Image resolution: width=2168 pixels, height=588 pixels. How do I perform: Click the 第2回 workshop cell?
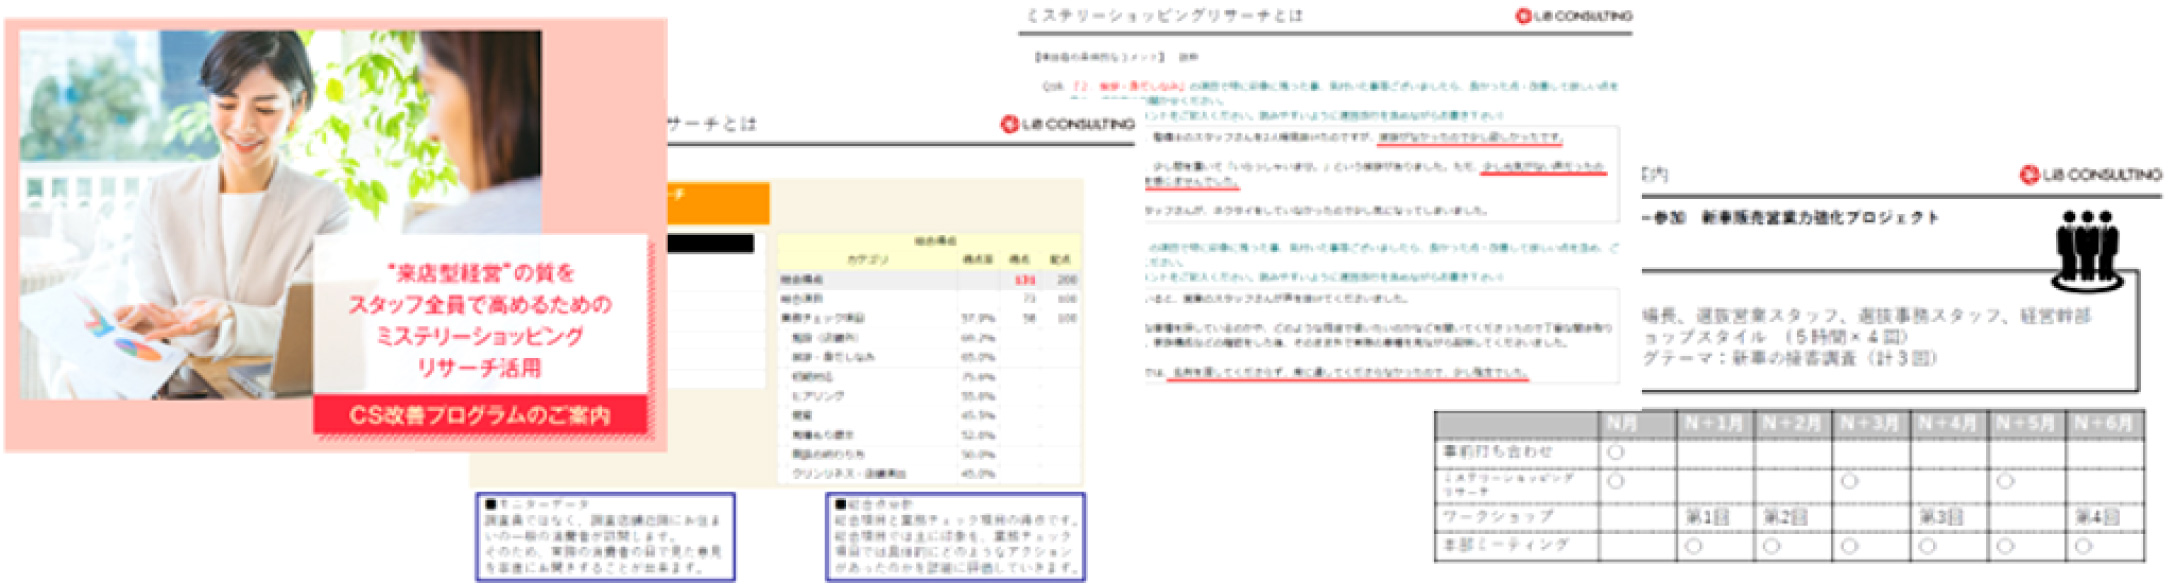tap(1784, 517)
